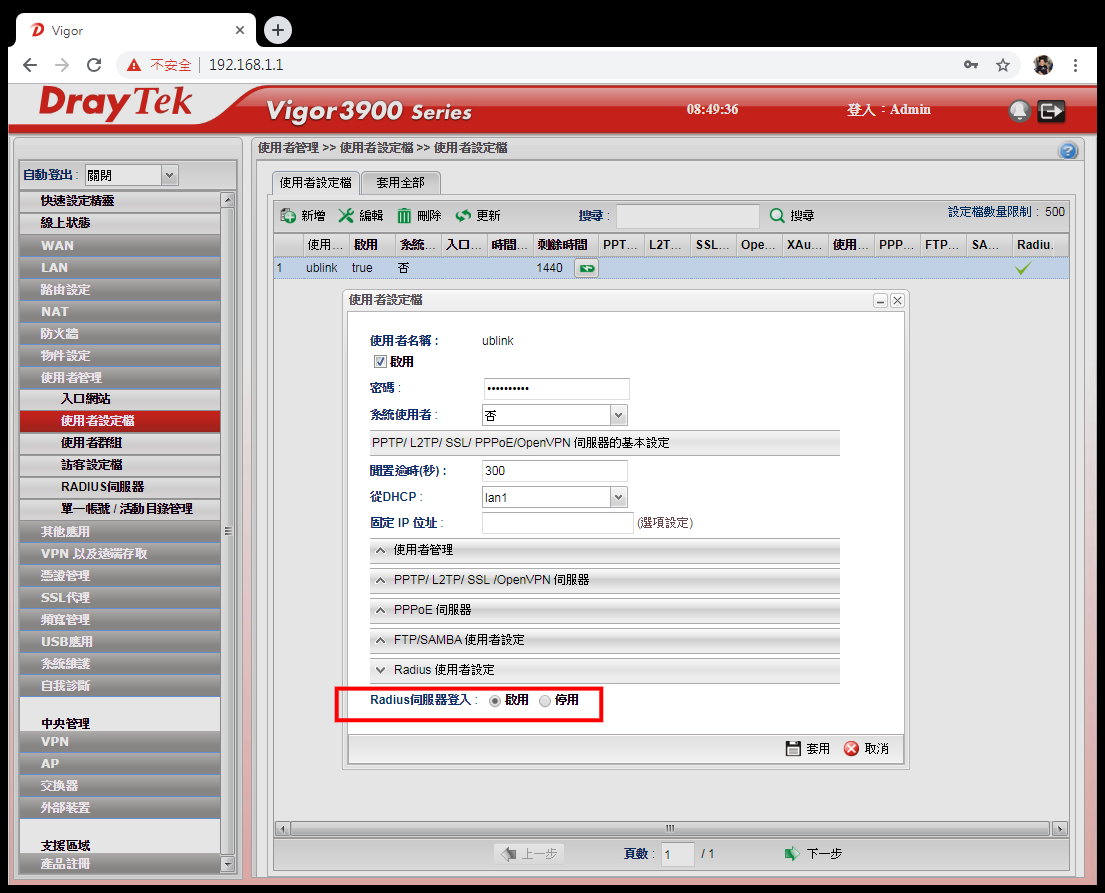Bookmark page with the star icon
This screenshot has width=1105, height=893.
click(1002, 65)
